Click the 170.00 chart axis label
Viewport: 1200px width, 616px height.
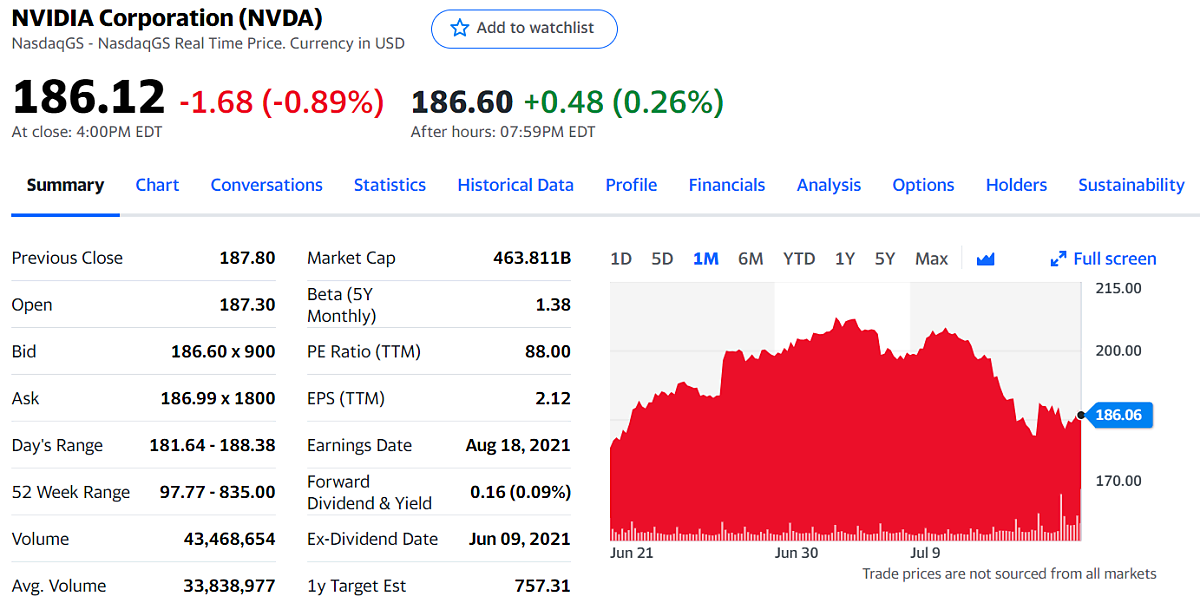(x=1118, y=481)
